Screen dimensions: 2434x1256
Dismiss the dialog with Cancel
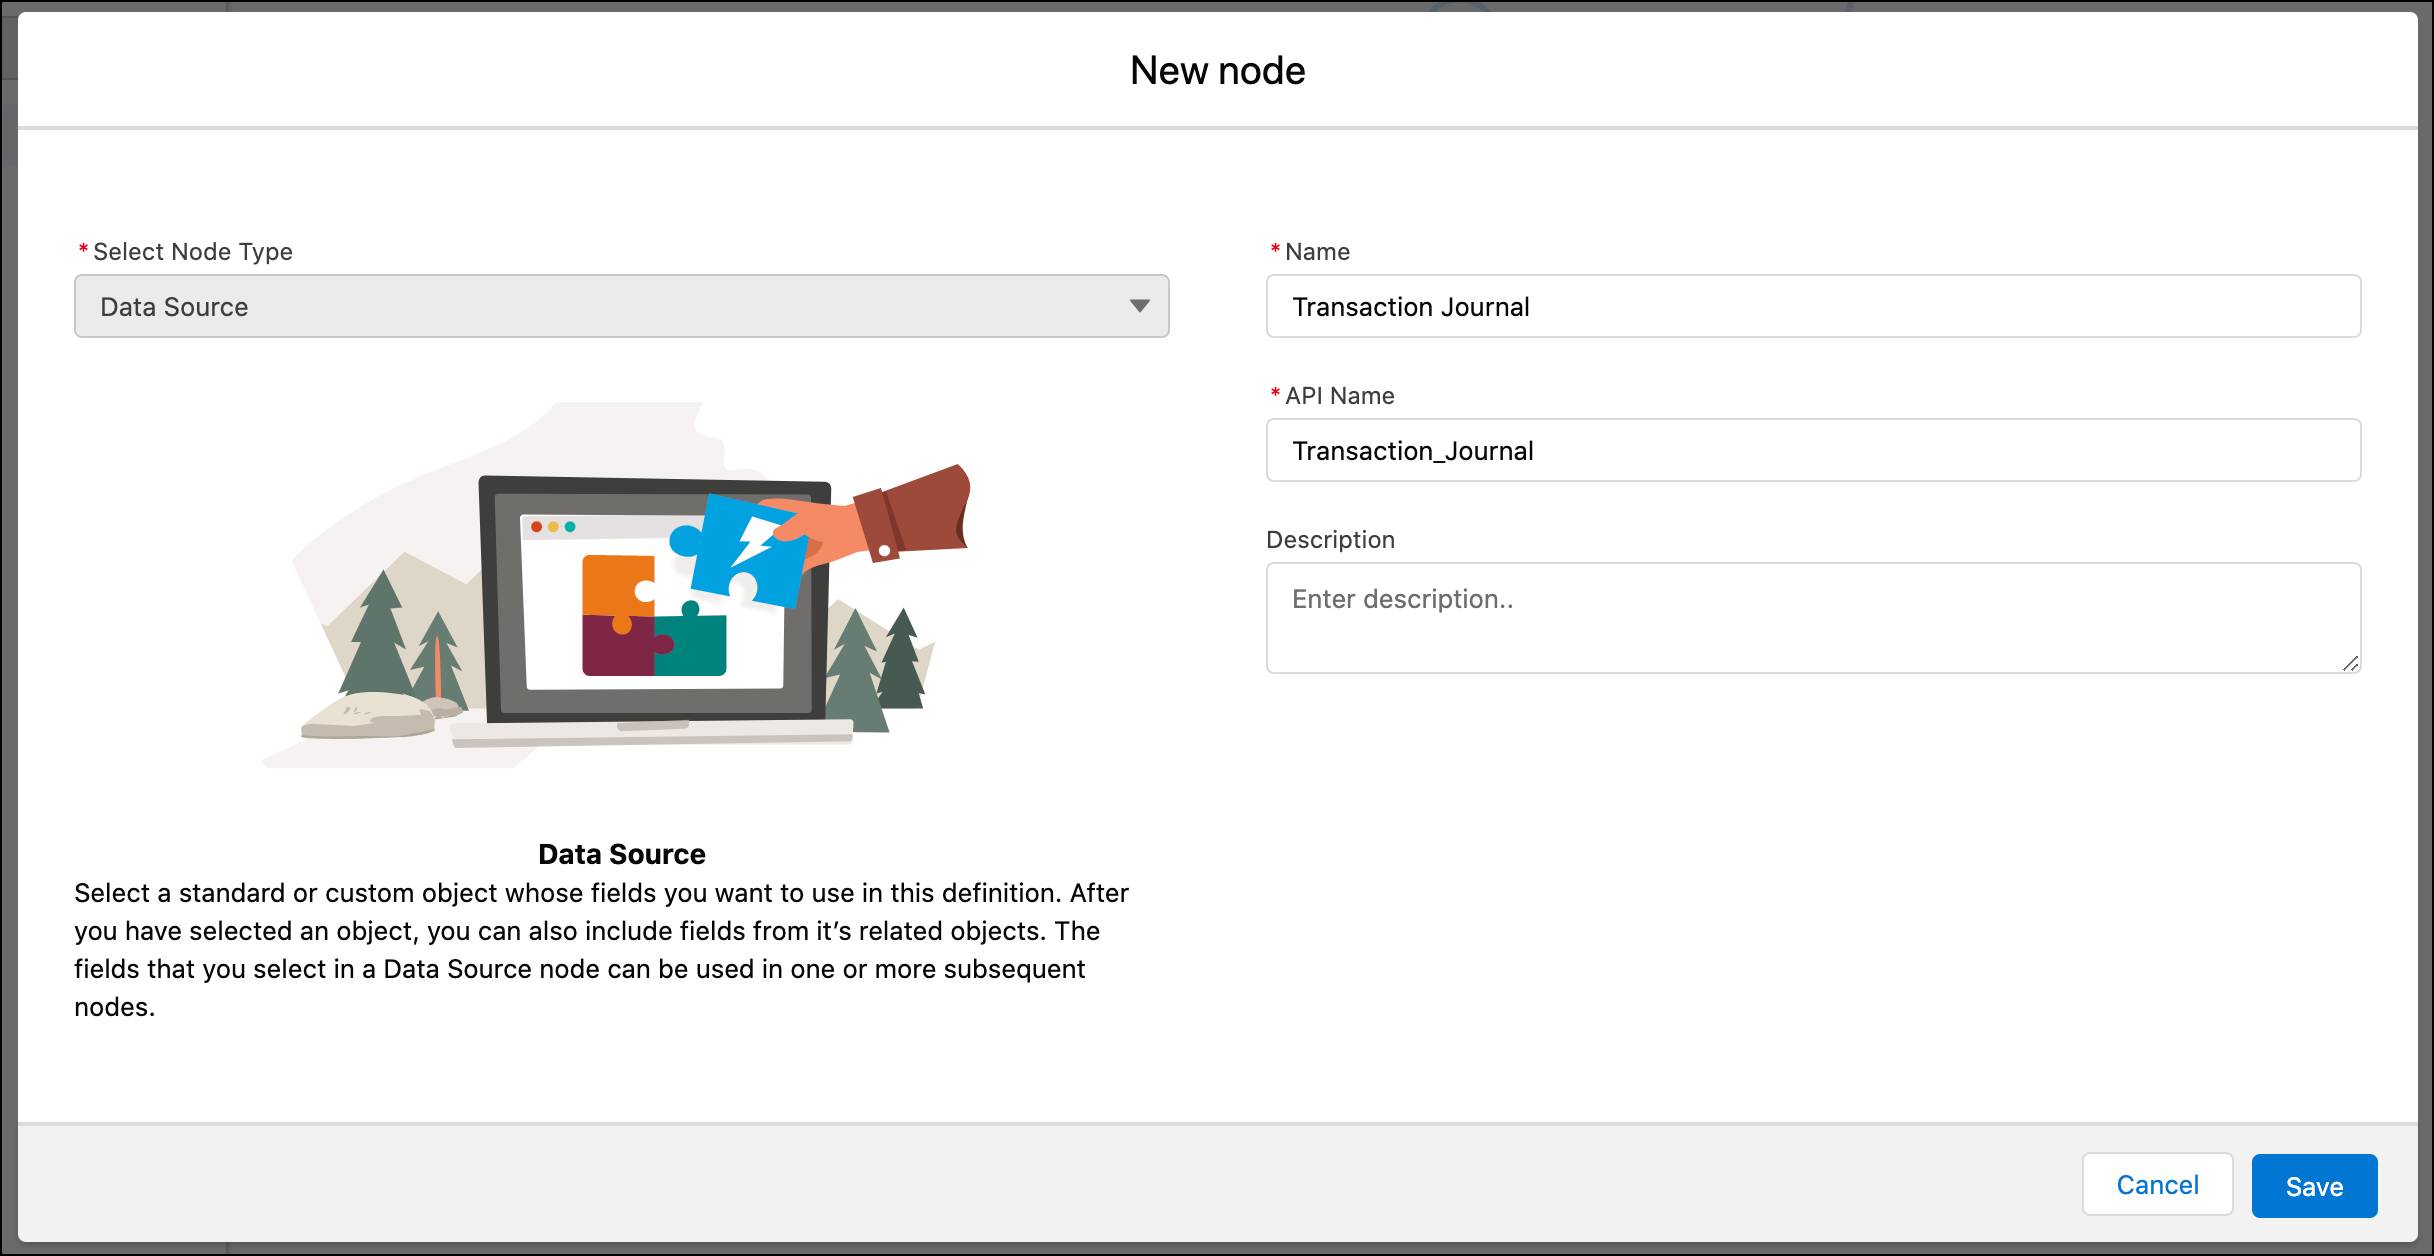coord(2157,1184)
